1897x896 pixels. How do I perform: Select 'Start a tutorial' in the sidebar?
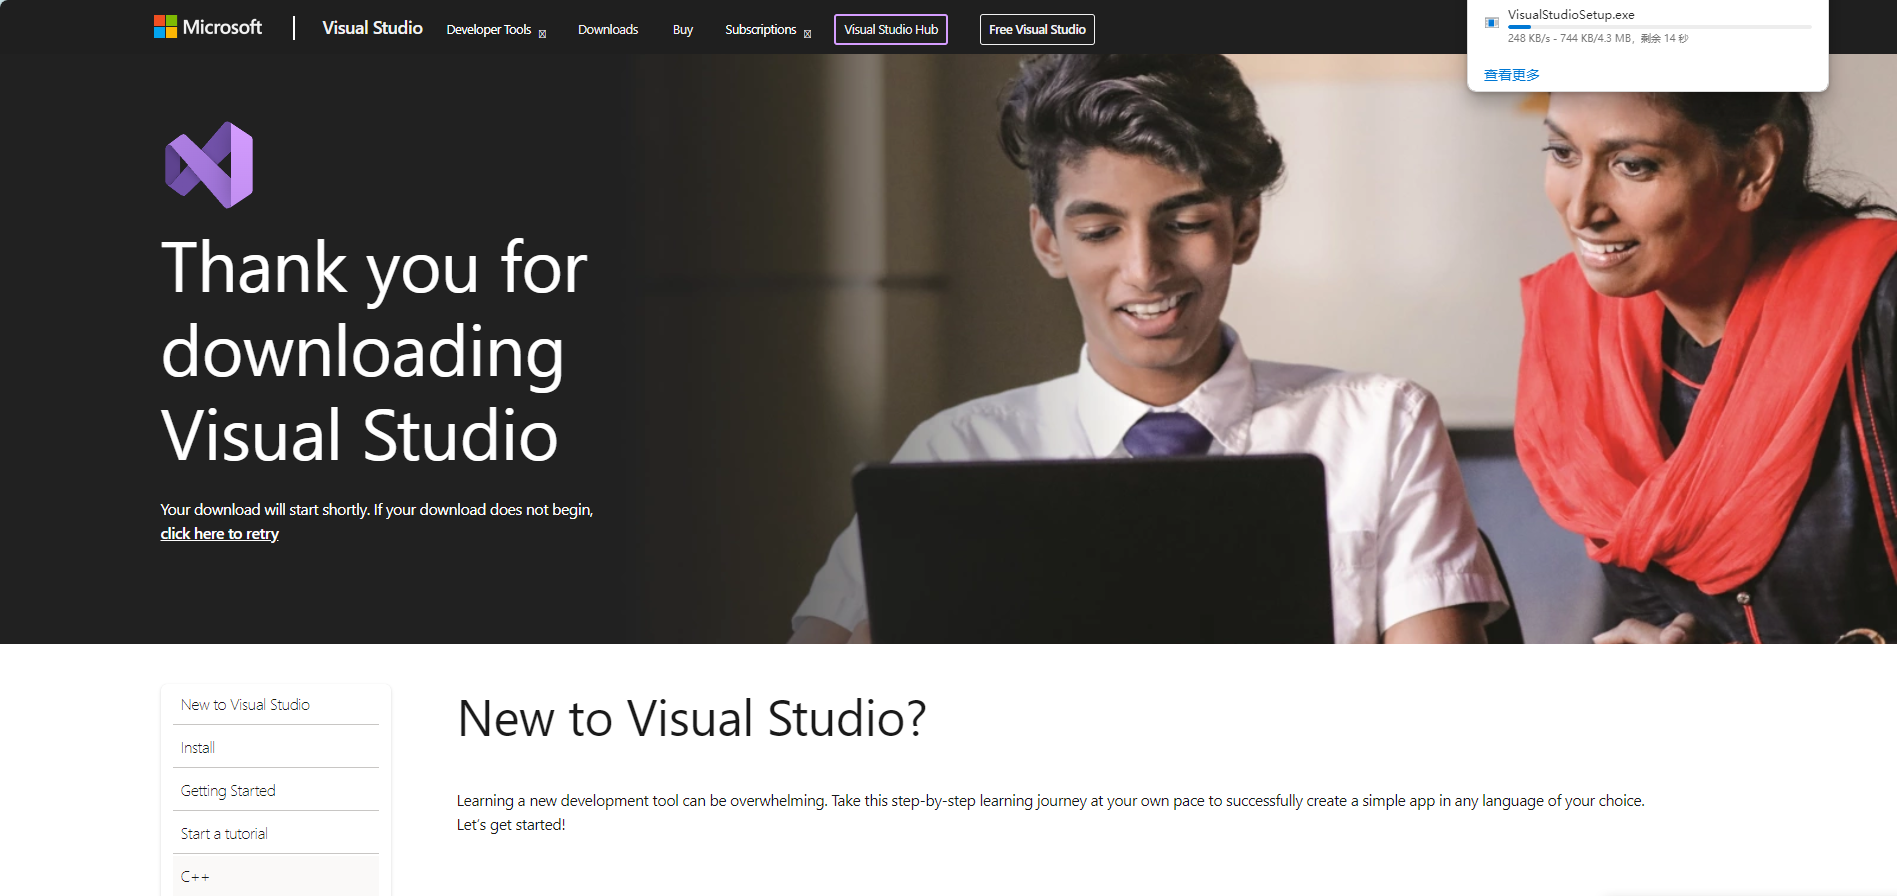276,834
